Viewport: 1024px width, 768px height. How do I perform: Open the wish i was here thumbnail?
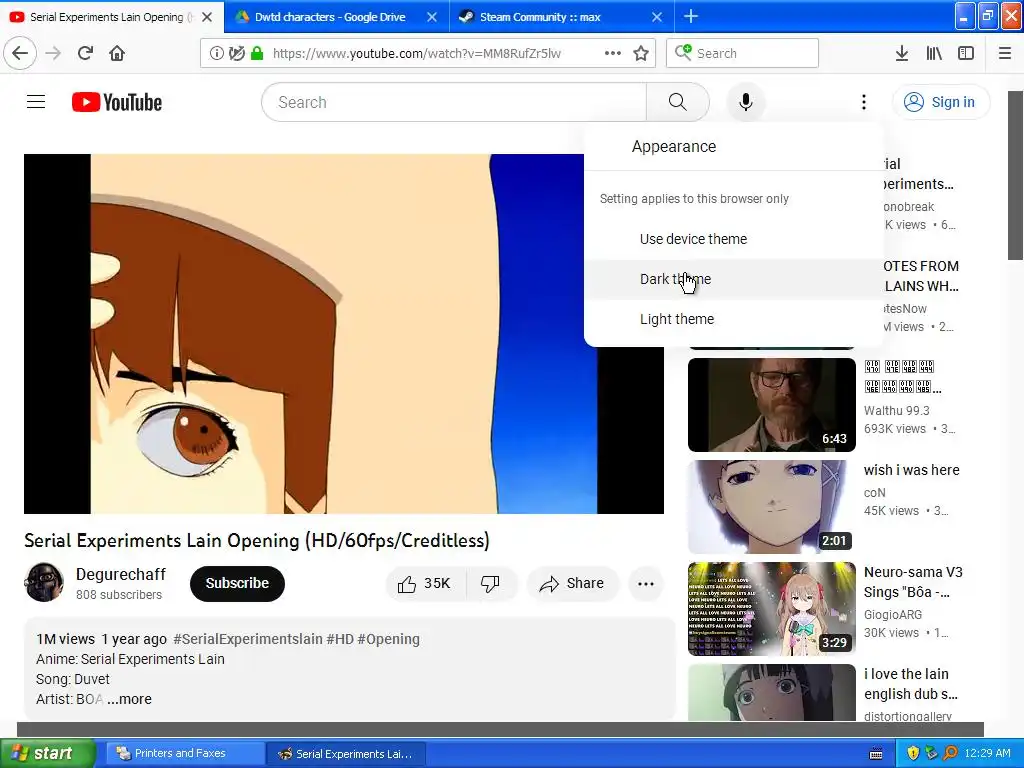coord(771,507)
